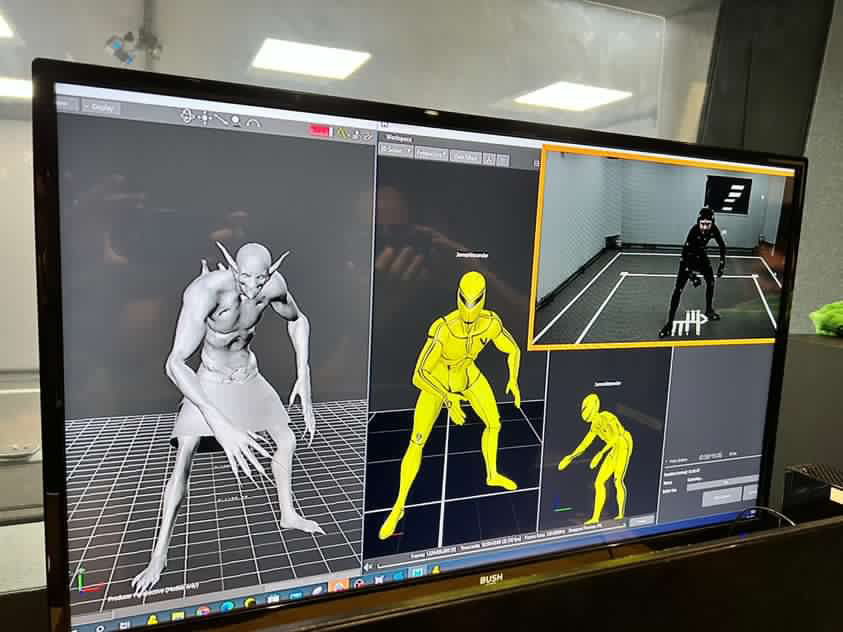Click the bone link tool icon

(221, 119)
